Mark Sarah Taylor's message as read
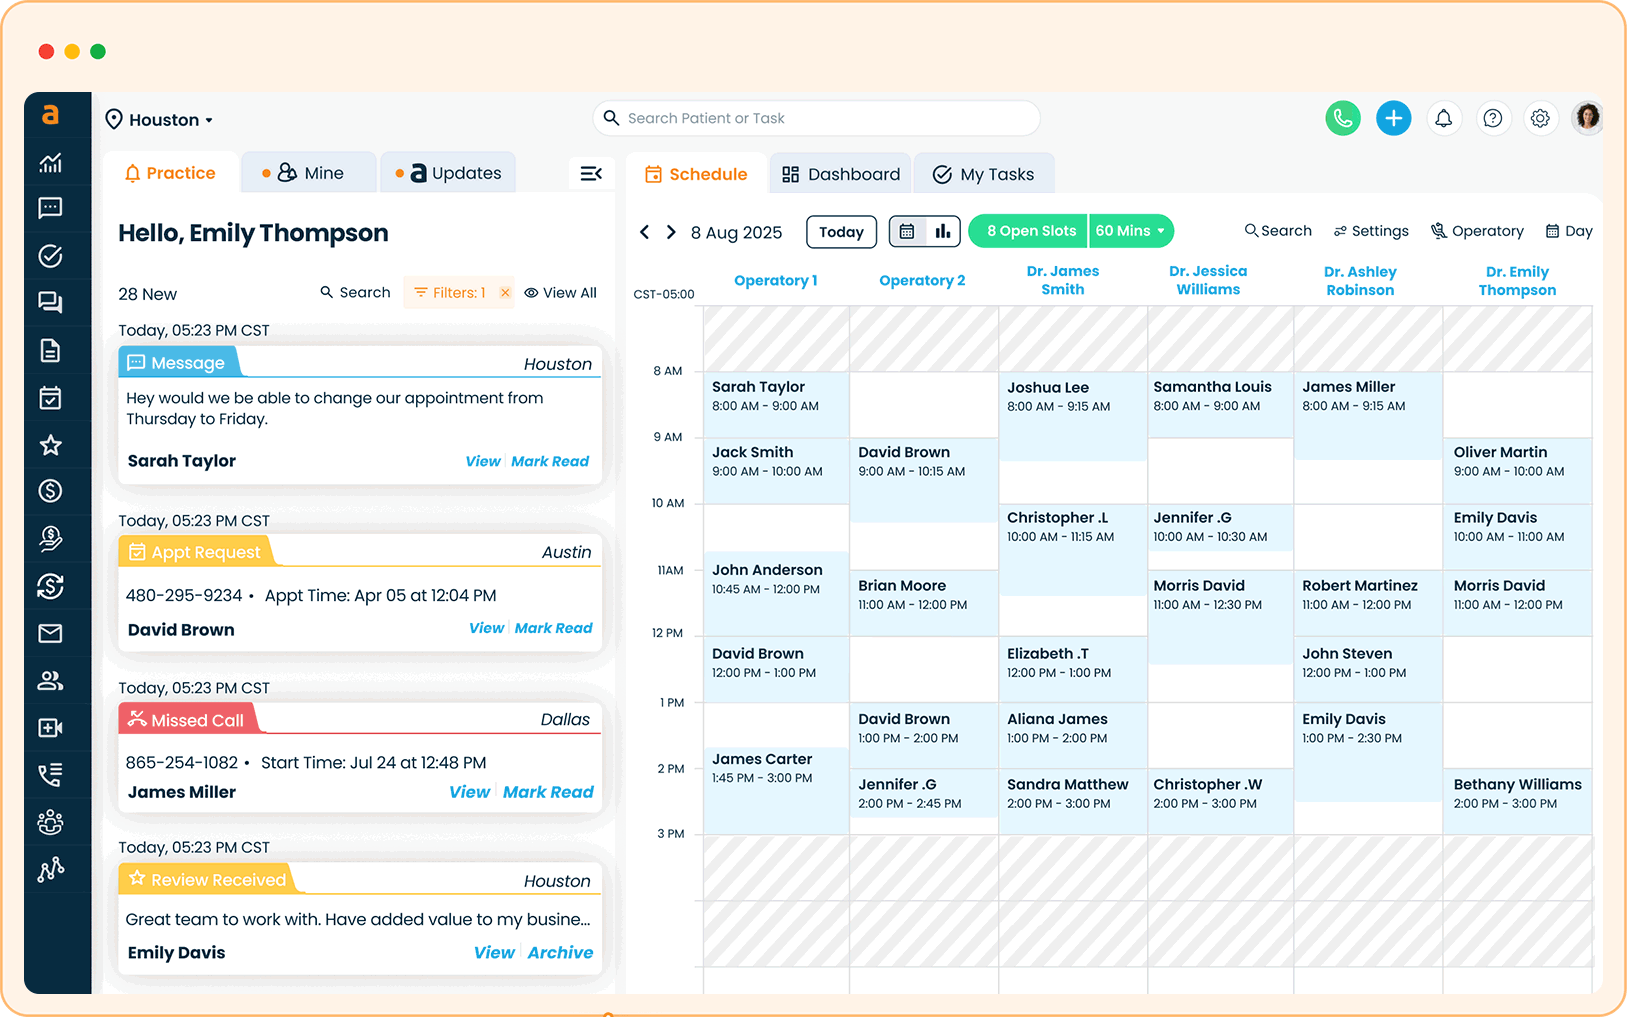 (x=550, y=461)
